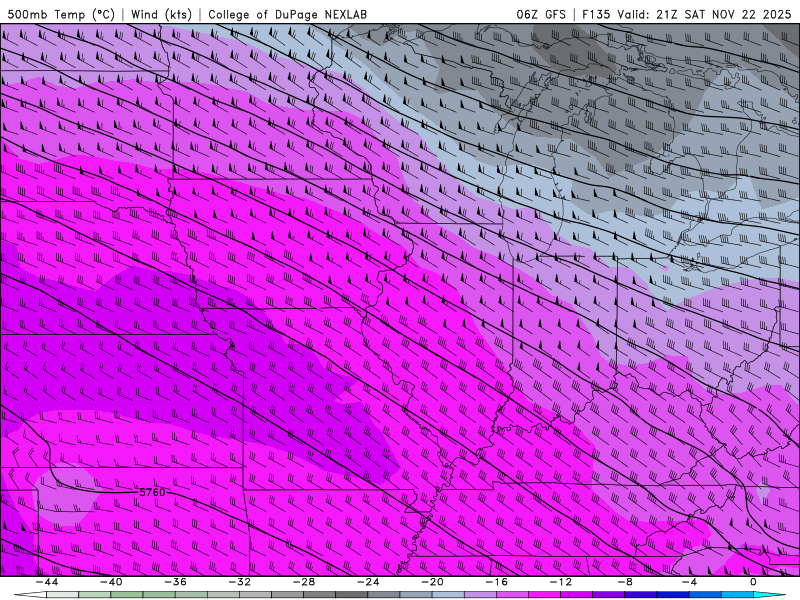The height and width of the screenshot is (600, 800).
Task: Click the "F135 Valid: 21Z SAT NOV 22 2025" text
Action: [x=687, y=14]
